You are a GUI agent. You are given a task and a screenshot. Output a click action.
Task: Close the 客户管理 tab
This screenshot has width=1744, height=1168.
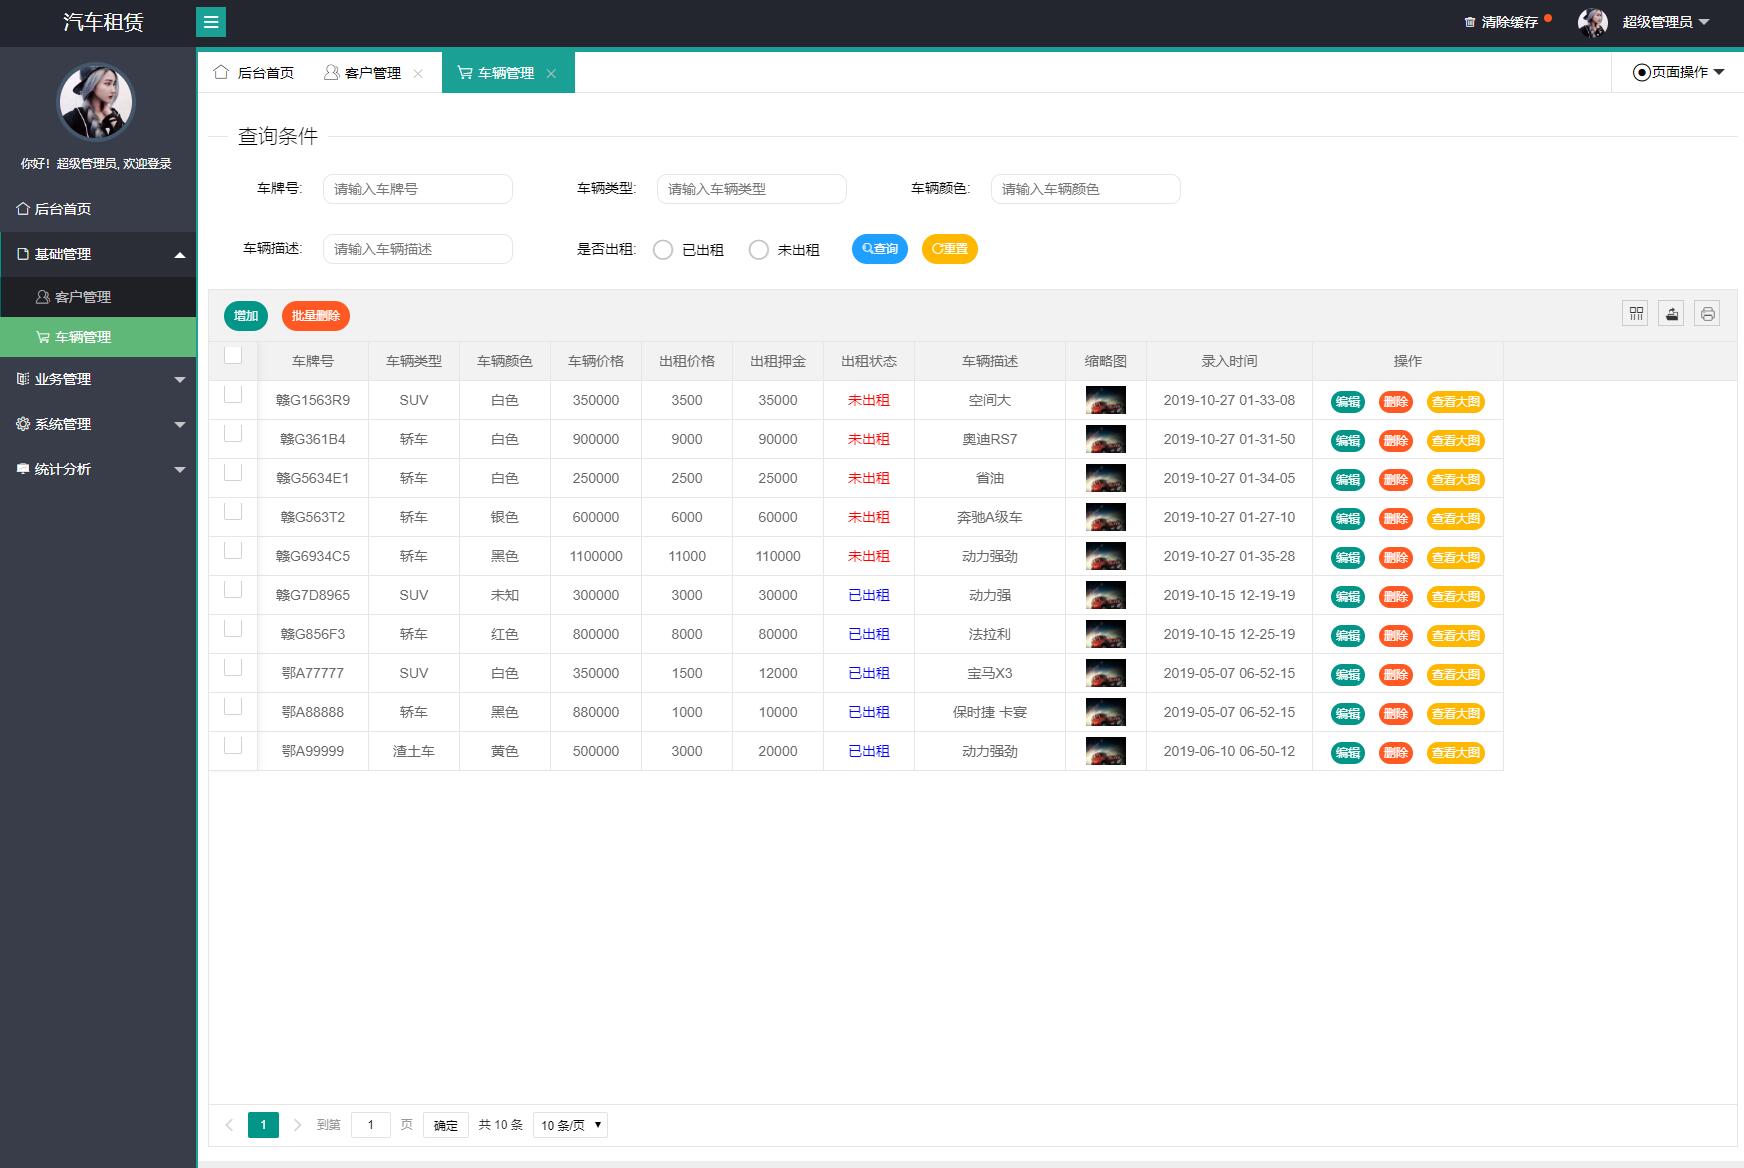(x=418, y=74)
